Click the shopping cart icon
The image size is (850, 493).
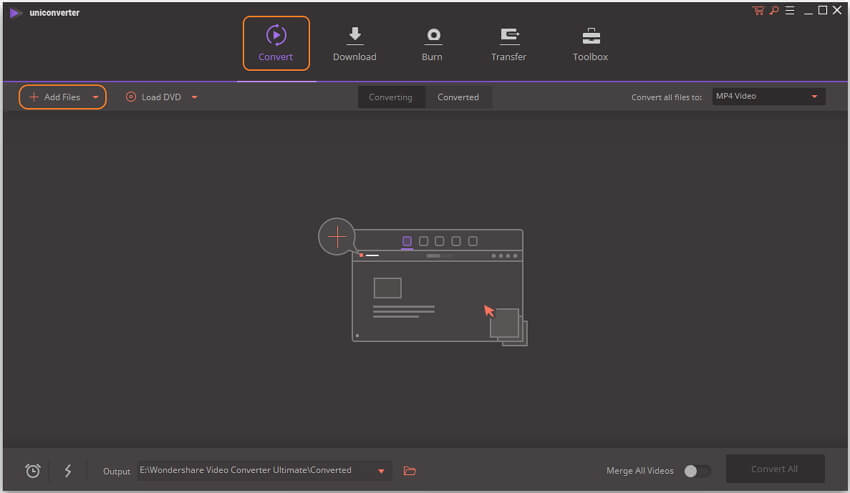(x=758, y=10)
